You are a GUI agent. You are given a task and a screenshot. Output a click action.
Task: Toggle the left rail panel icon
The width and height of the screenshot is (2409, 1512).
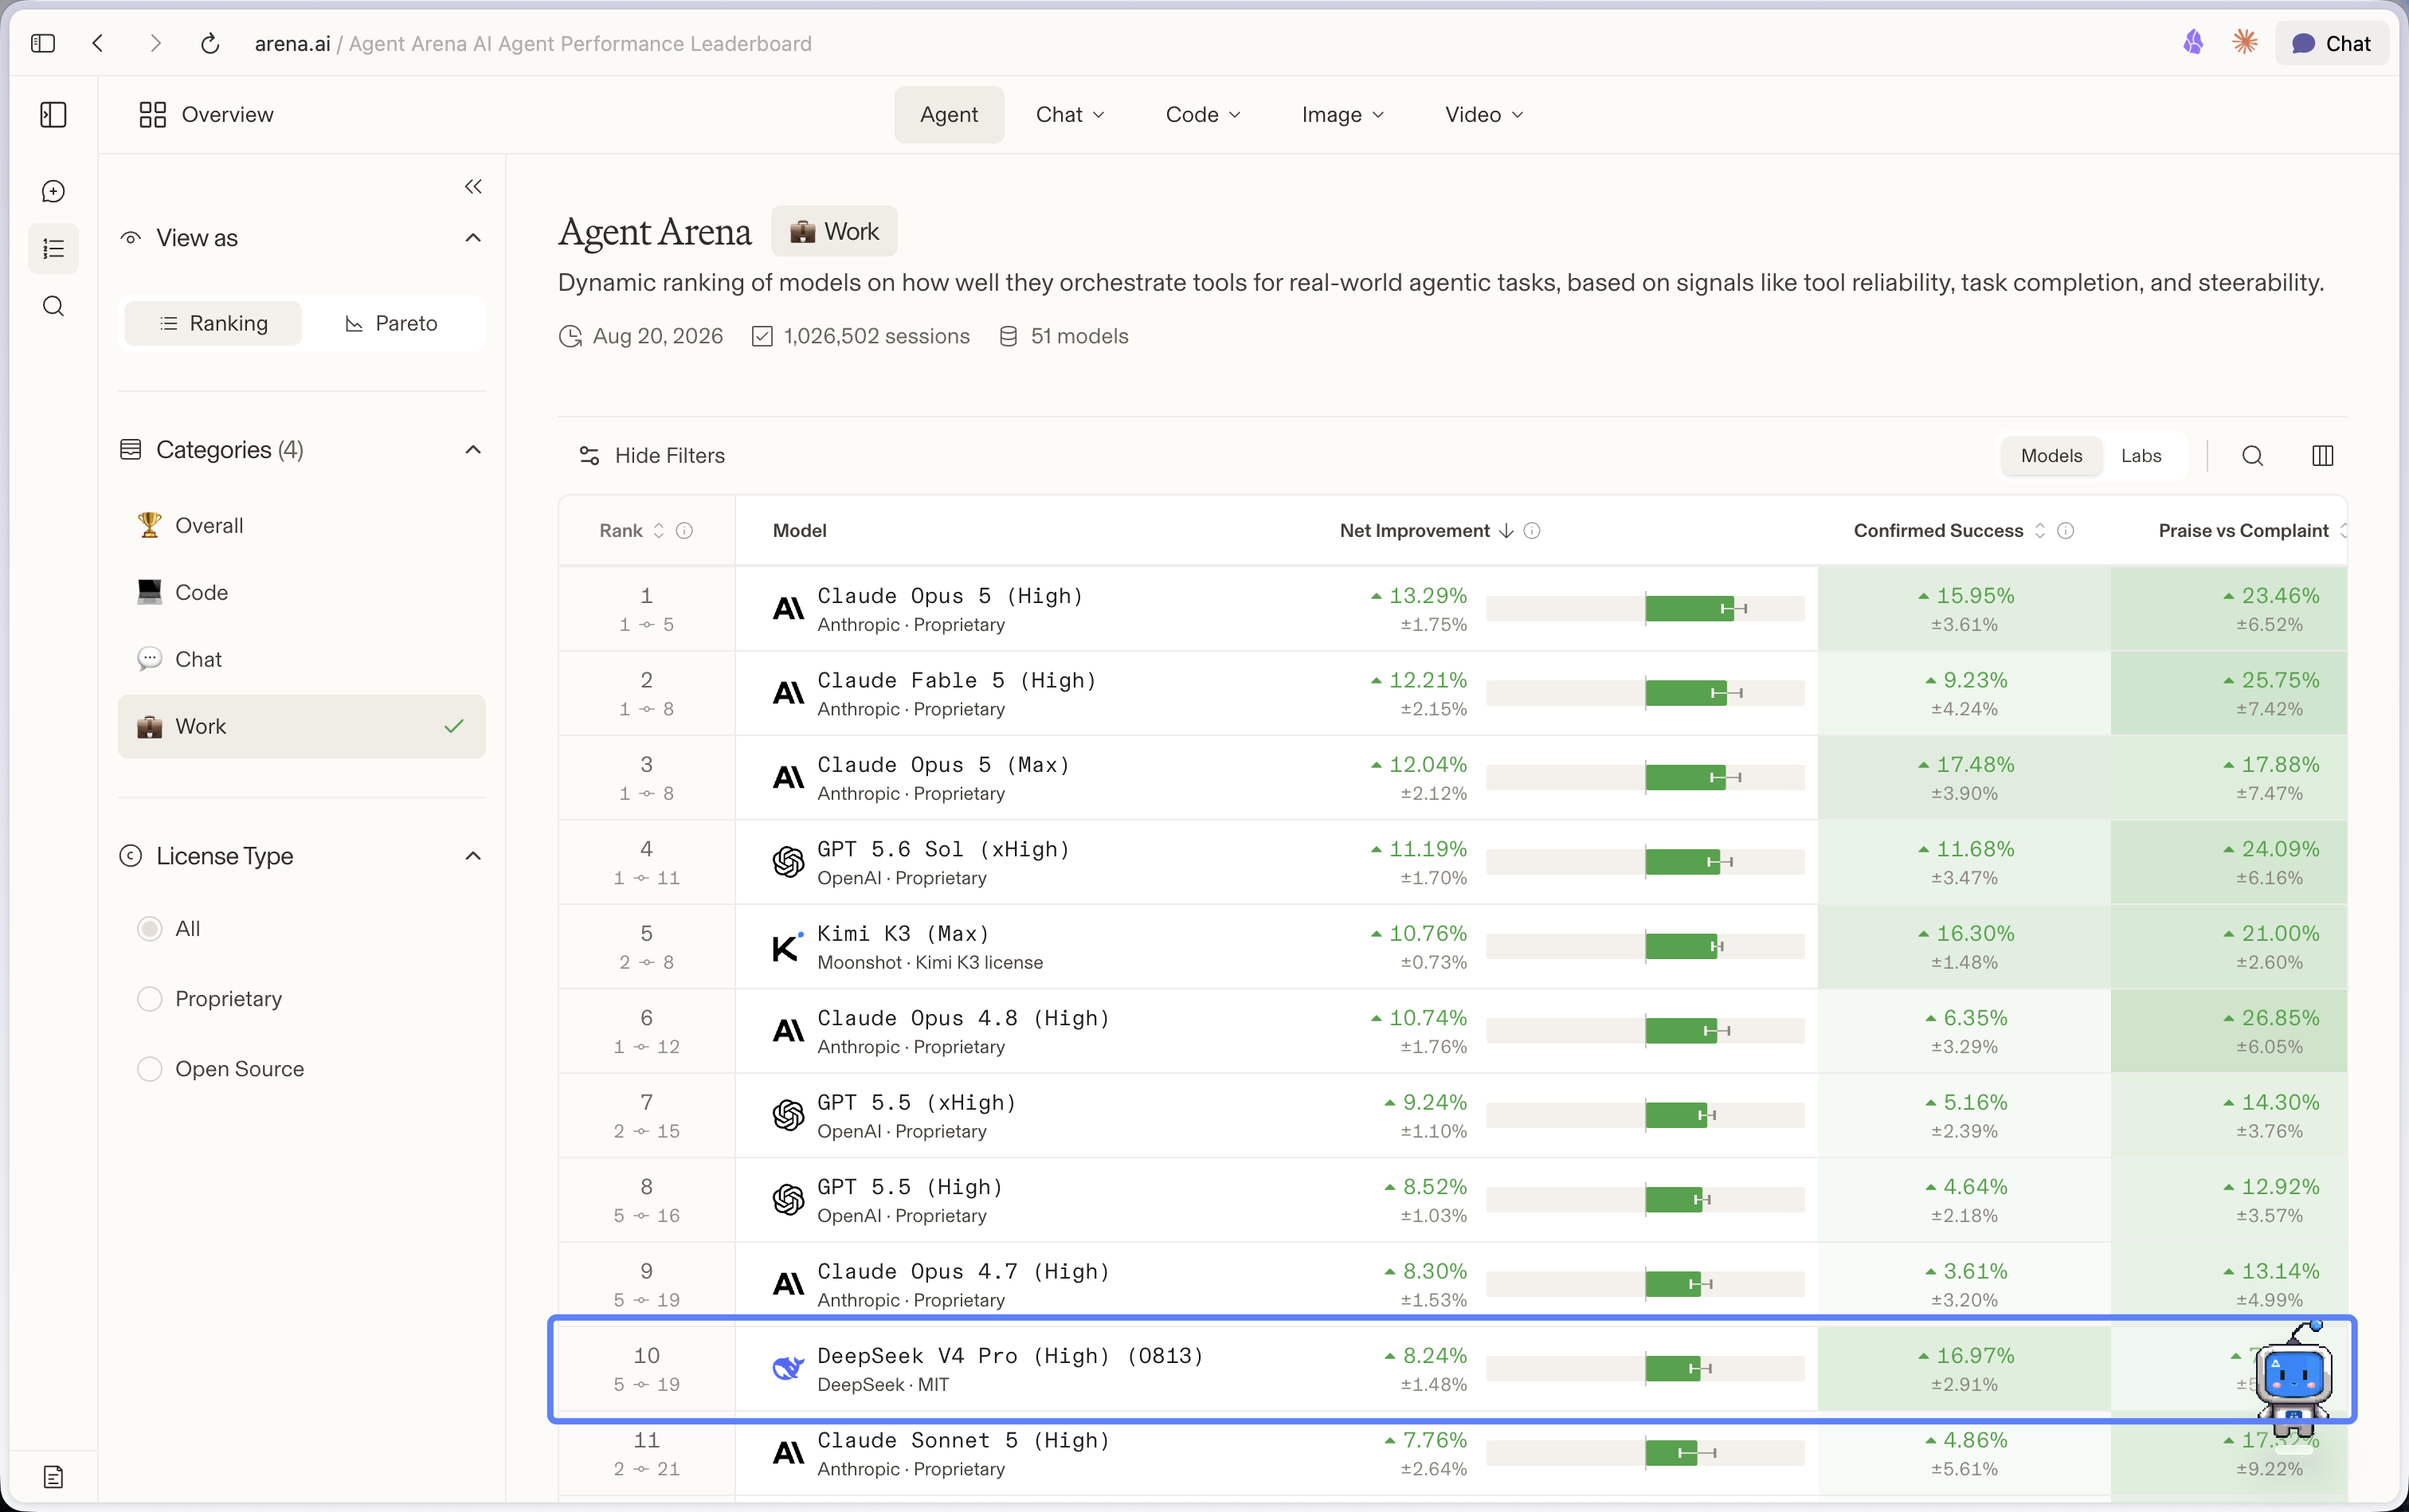pos(53,115)
